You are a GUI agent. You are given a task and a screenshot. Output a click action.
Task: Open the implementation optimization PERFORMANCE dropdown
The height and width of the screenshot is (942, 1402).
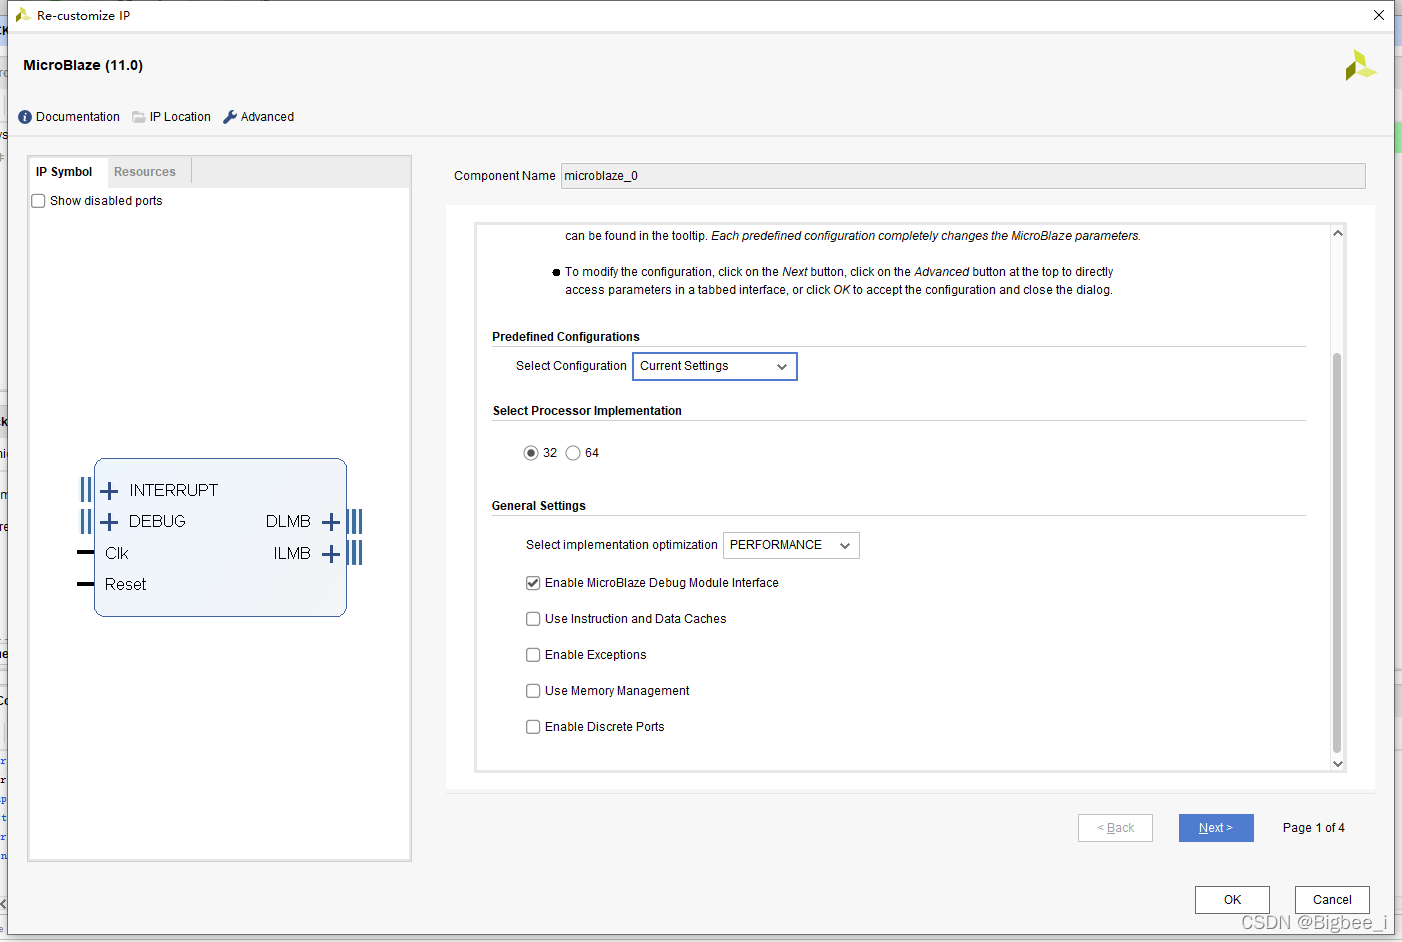pyautogui.click(x=791, y=545)
